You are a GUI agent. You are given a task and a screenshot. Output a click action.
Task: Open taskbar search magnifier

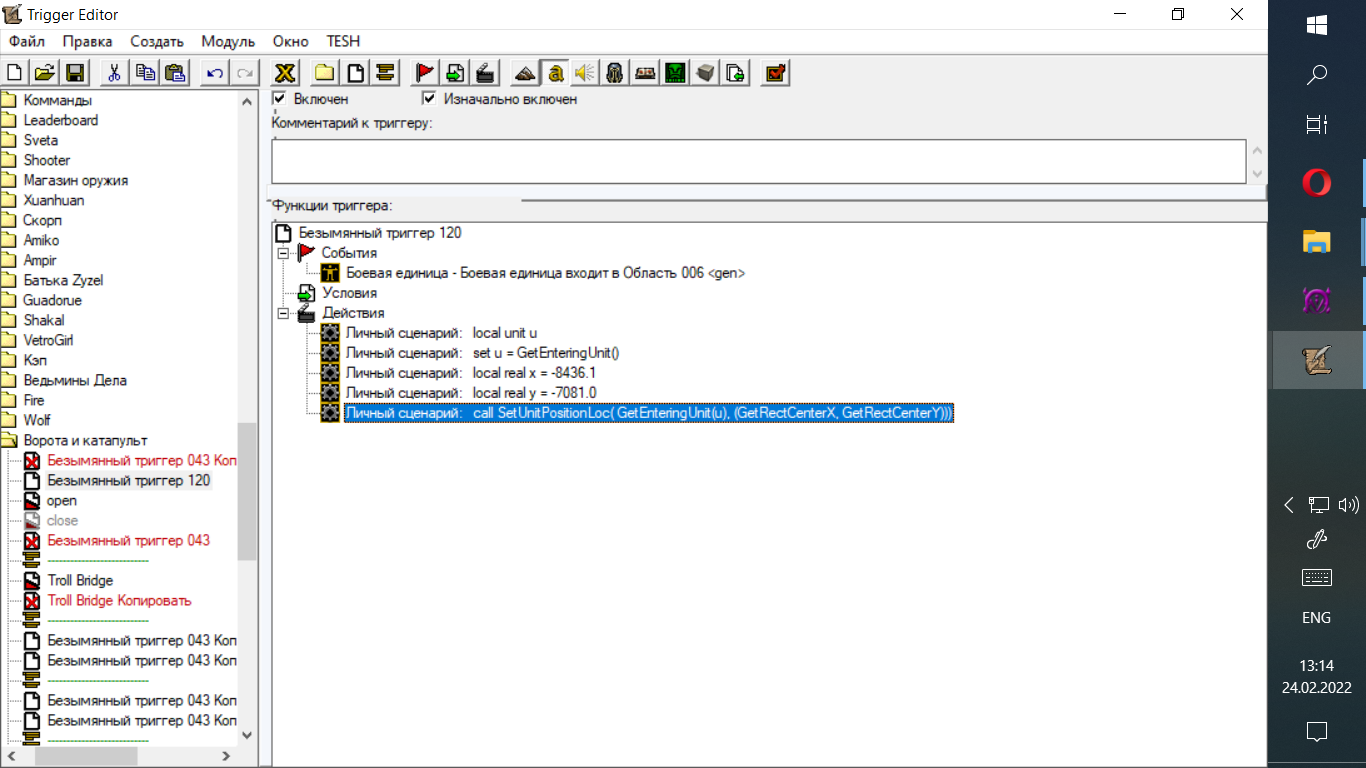[x=1317, y=75]
